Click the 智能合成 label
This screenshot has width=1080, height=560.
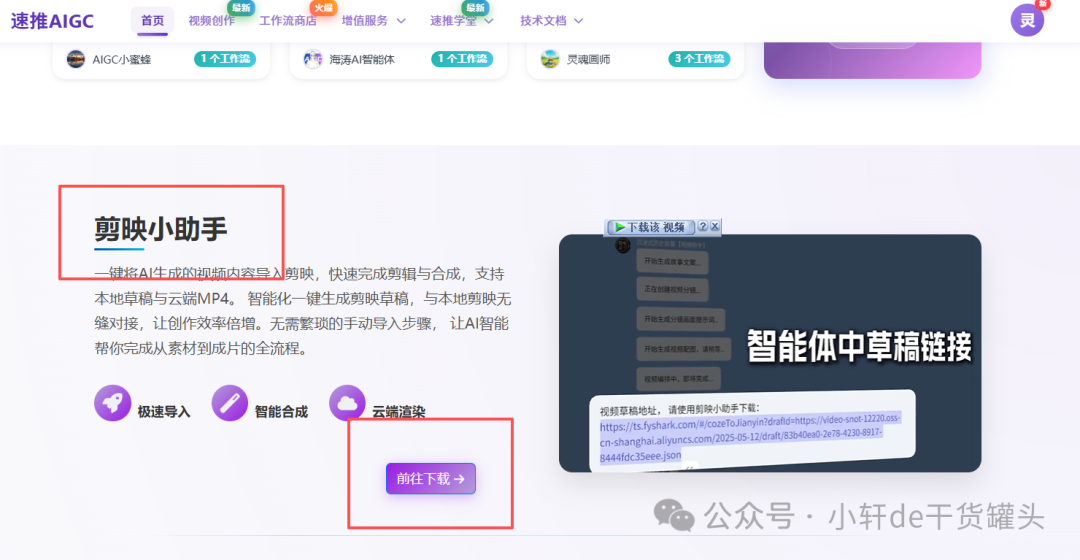(281, 412)
